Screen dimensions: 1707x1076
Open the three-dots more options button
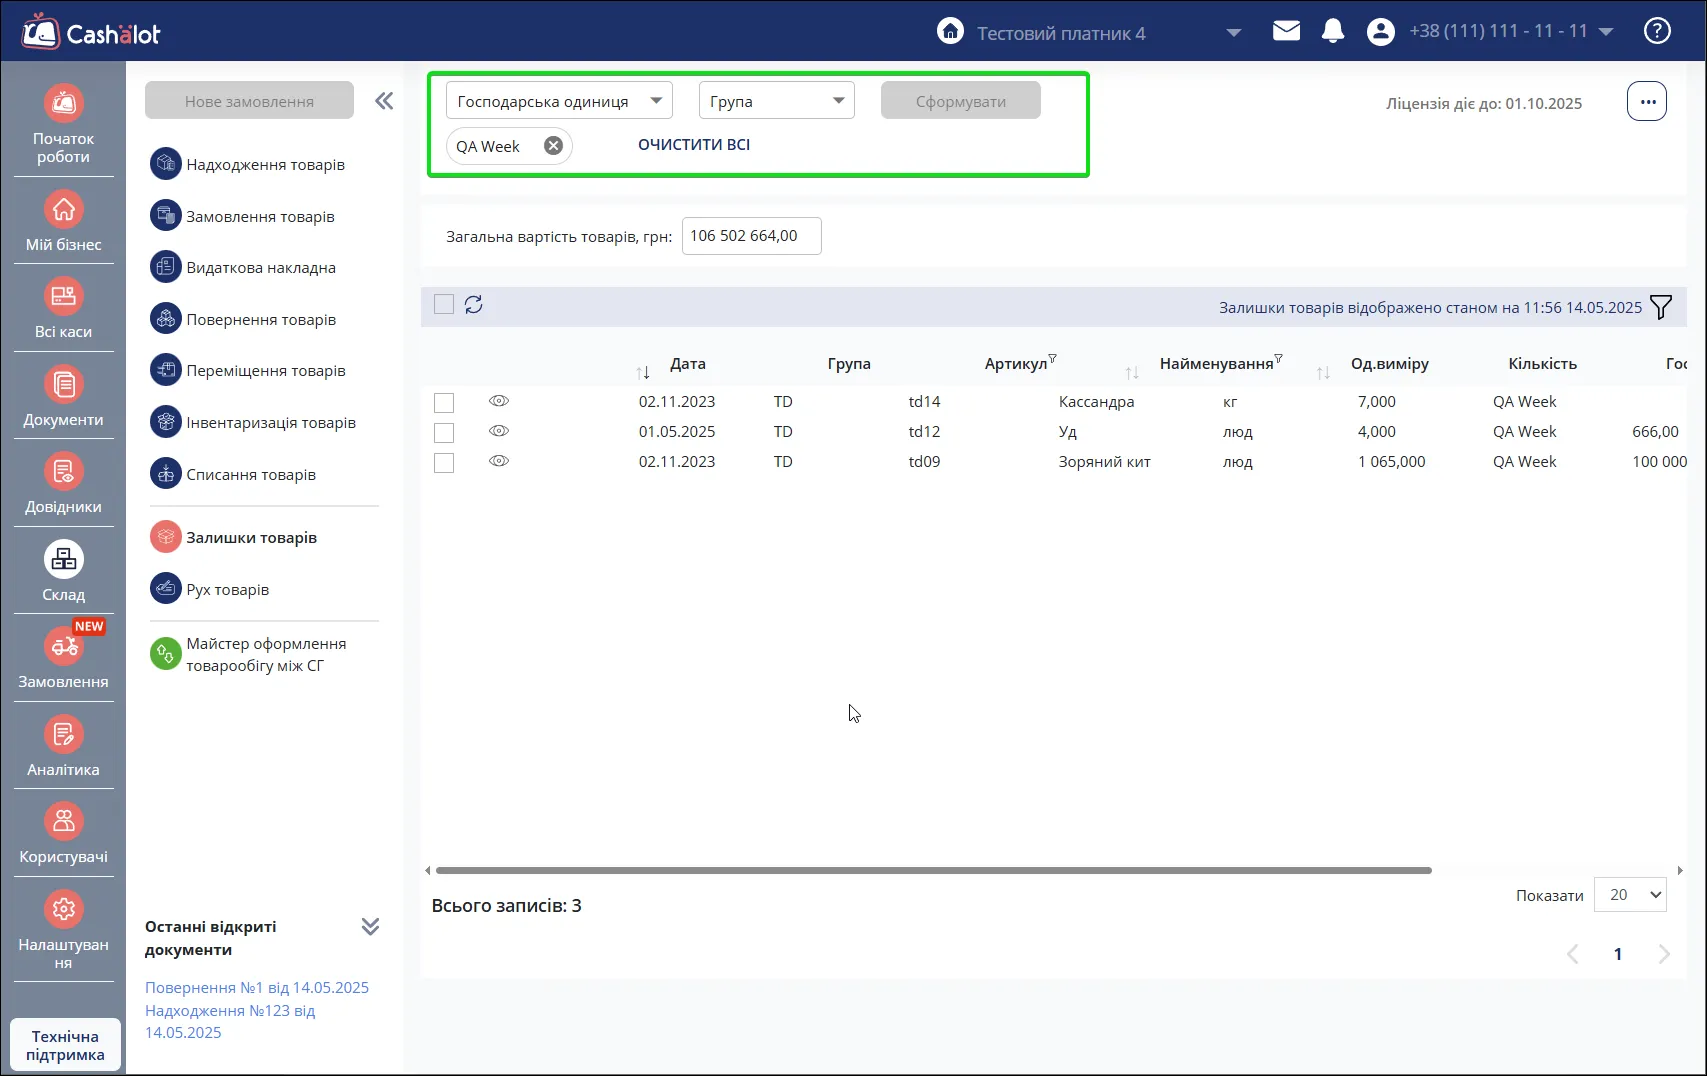coord(1647,101)
